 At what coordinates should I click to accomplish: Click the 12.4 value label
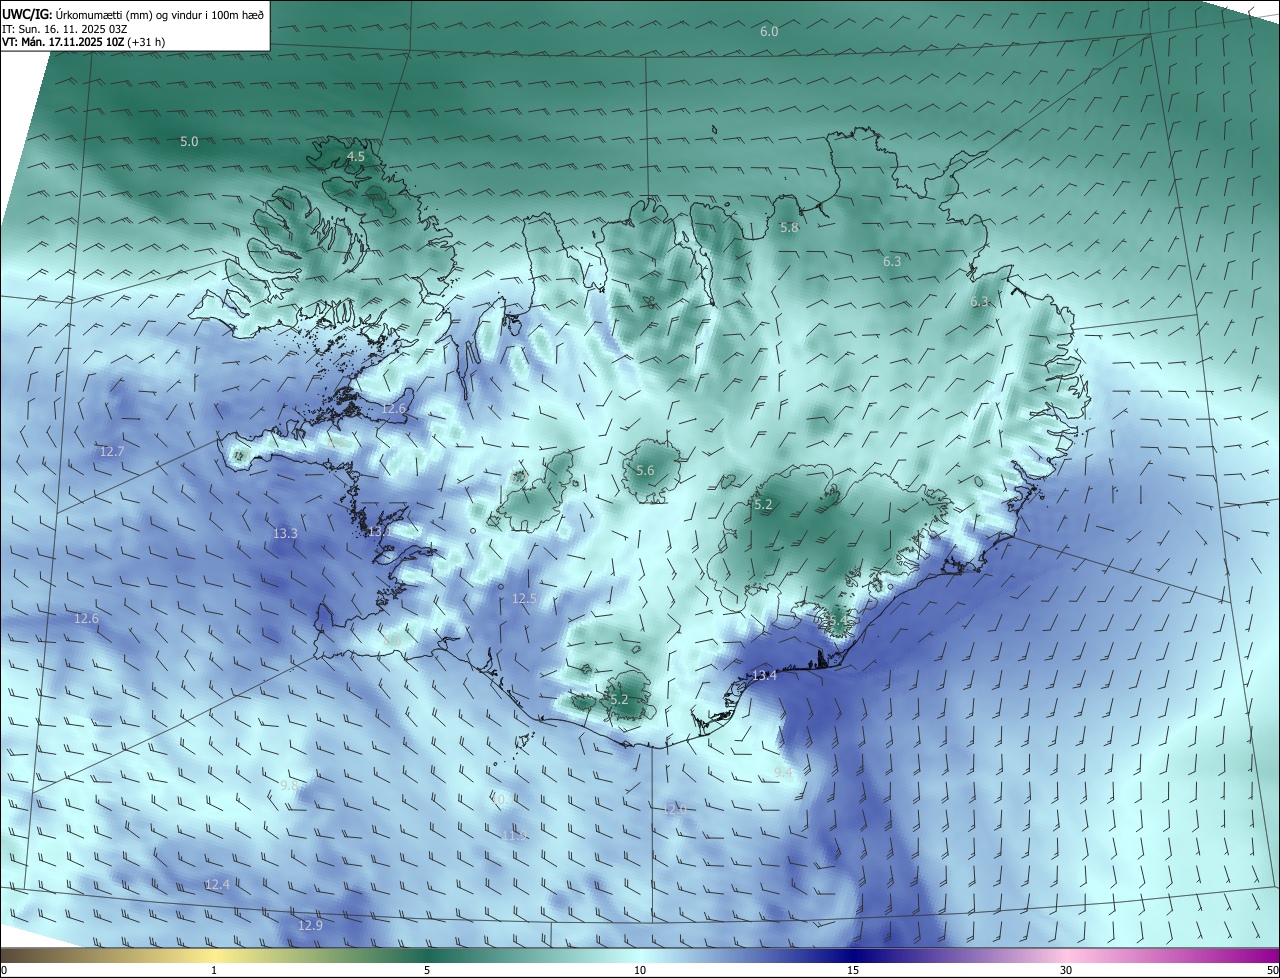217,885
